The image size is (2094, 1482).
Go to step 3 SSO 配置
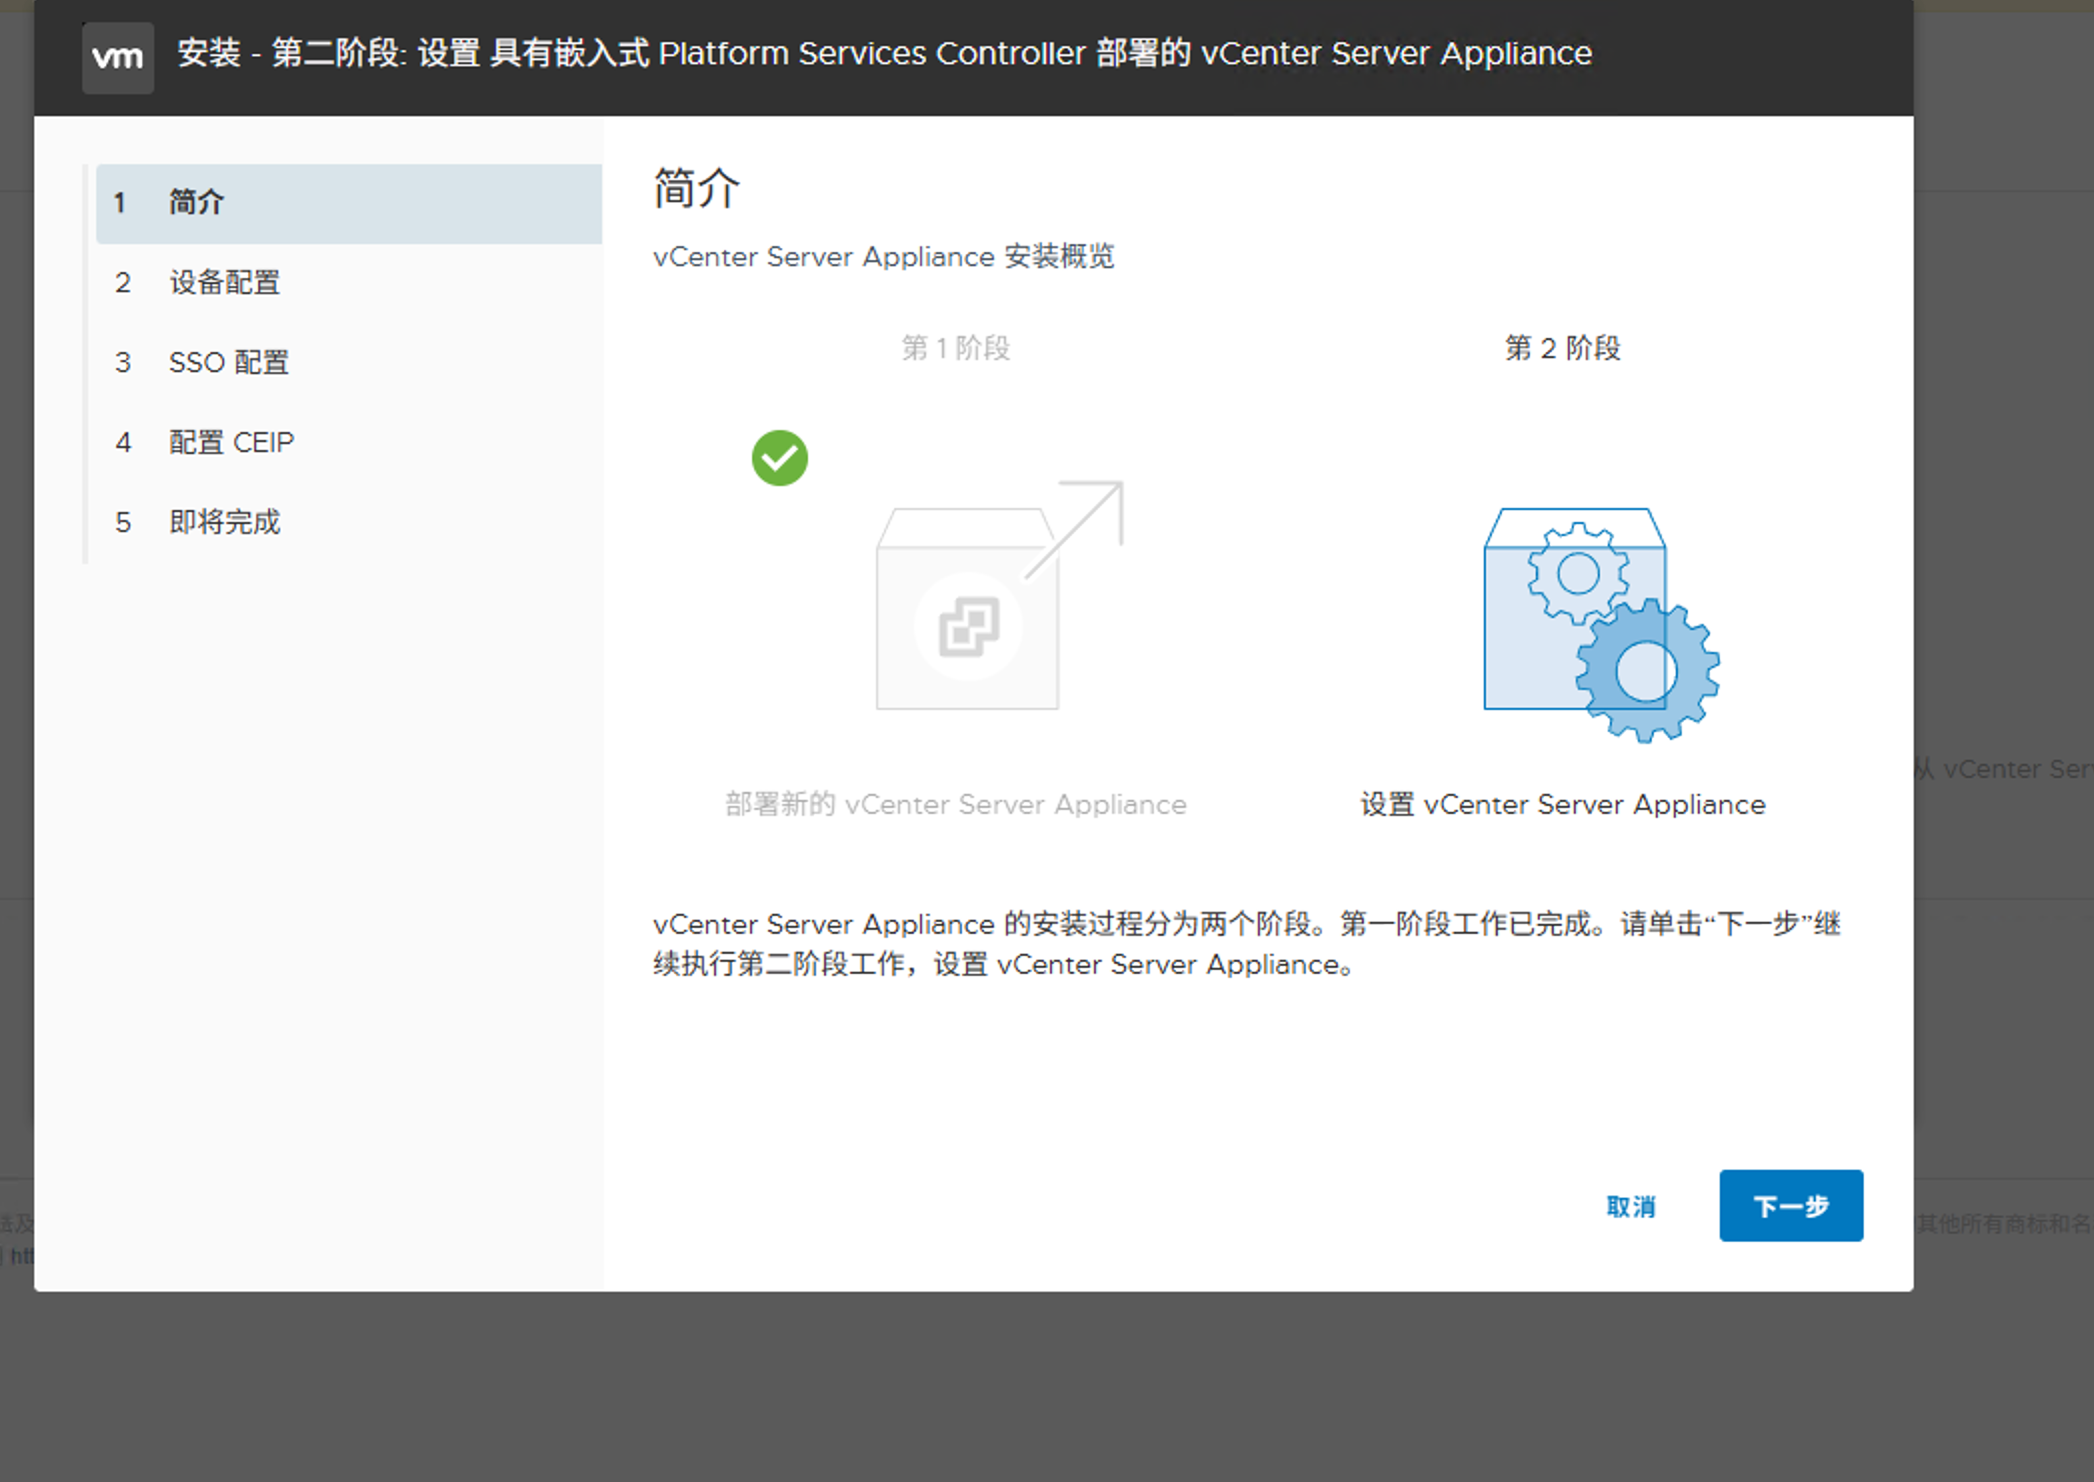(x=349, y=363)
